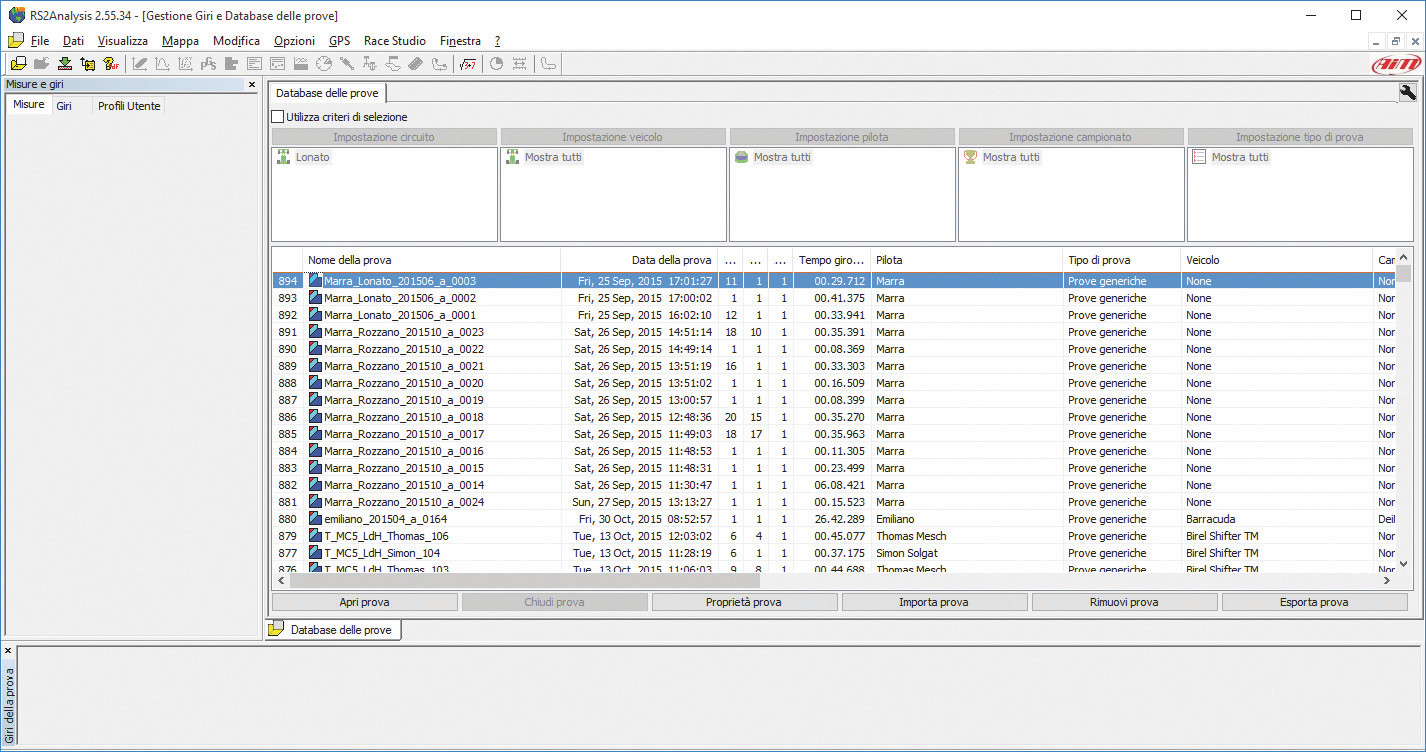Open the File menu

pyautogui.click(x=40, y=41)
